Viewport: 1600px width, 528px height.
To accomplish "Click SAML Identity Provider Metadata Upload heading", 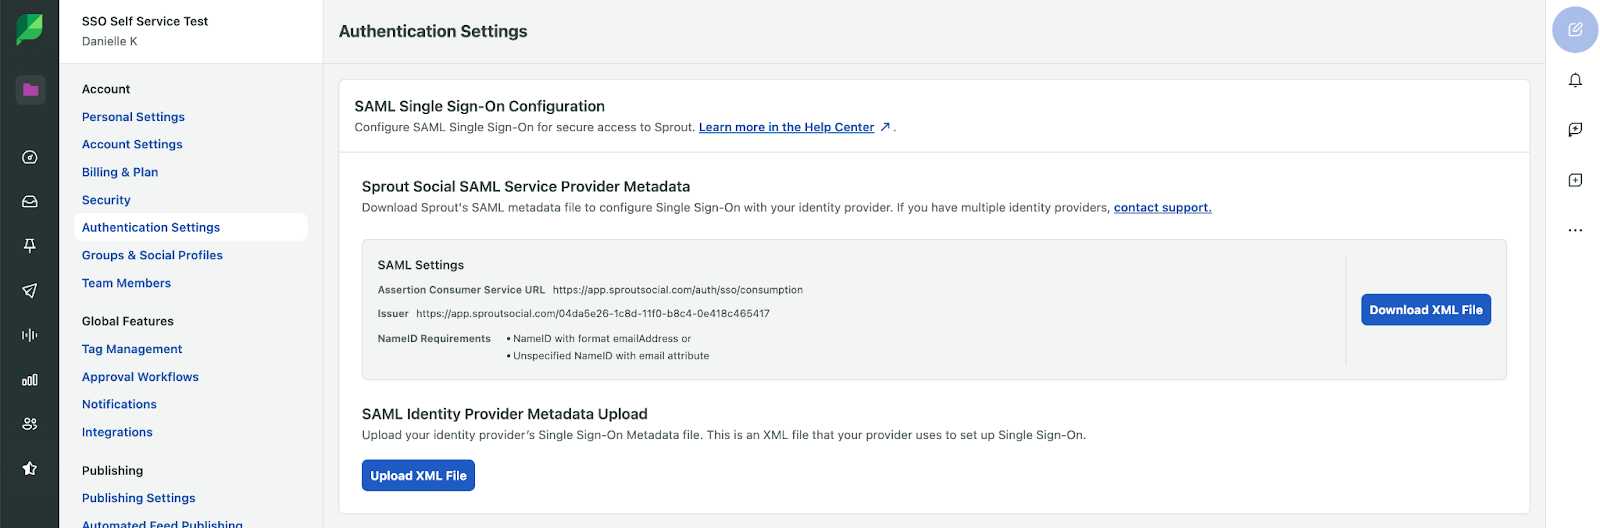I will point(505,414).
